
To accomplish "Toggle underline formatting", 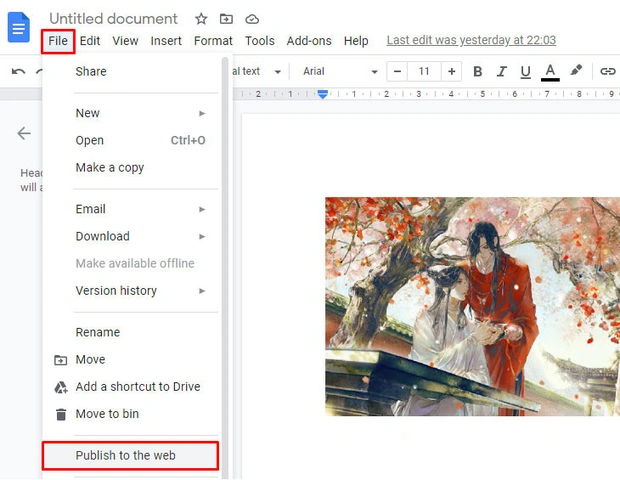I will (525, 72).
